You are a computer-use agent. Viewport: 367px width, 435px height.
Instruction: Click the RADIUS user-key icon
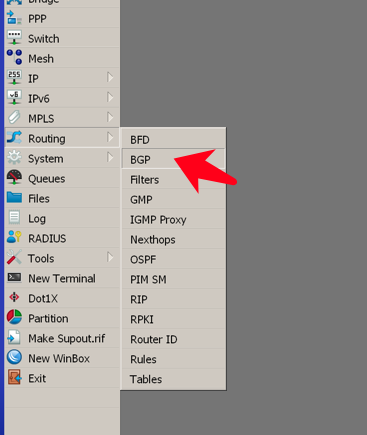(x=14, y=237)
